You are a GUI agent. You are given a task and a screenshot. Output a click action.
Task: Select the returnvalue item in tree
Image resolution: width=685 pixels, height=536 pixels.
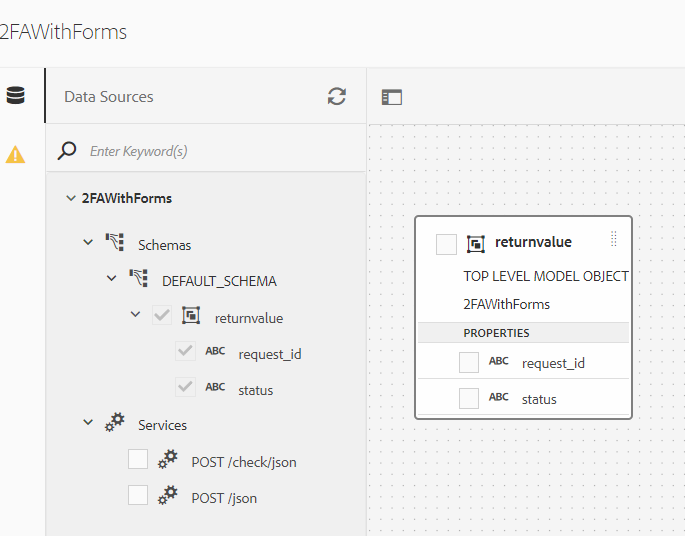pos(248,318)
